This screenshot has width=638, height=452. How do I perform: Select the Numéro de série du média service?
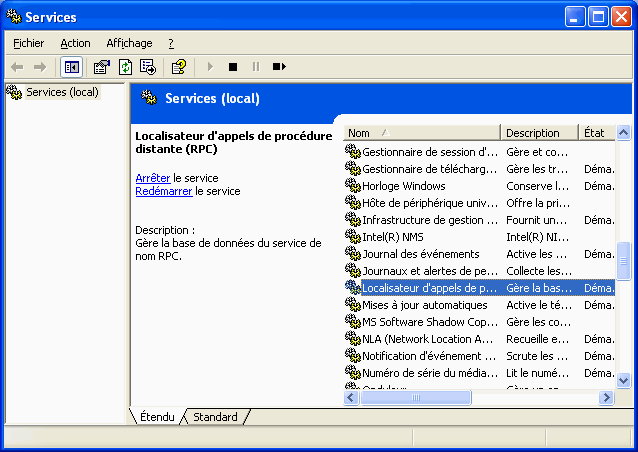click(480, 373)
